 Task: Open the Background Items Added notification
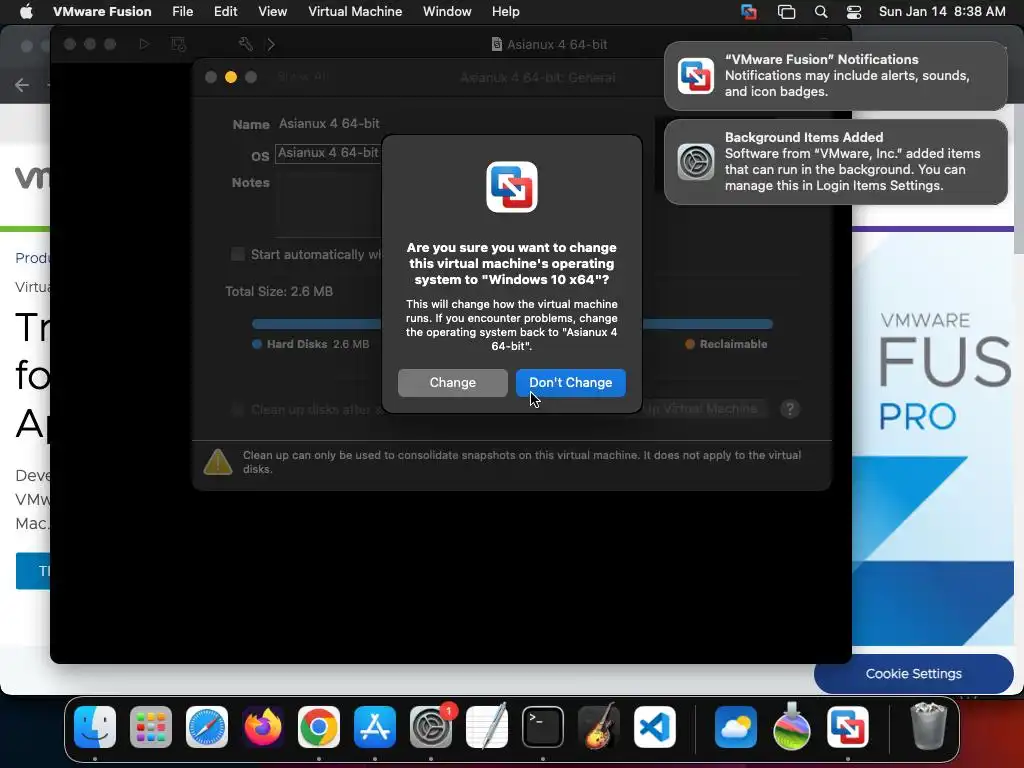835,161
